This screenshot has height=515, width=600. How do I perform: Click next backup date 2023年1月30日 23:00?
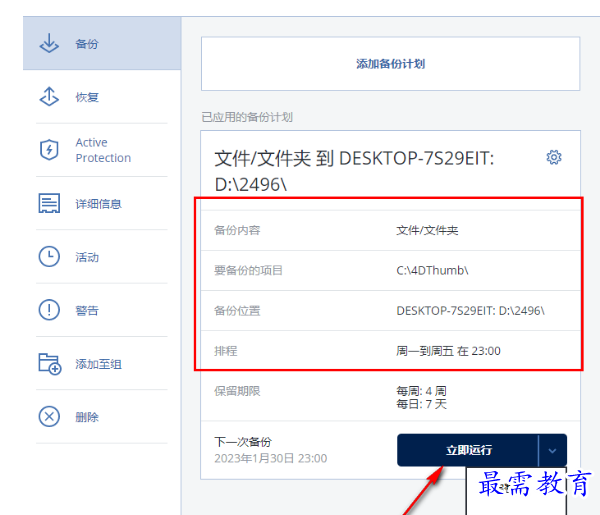271,458
